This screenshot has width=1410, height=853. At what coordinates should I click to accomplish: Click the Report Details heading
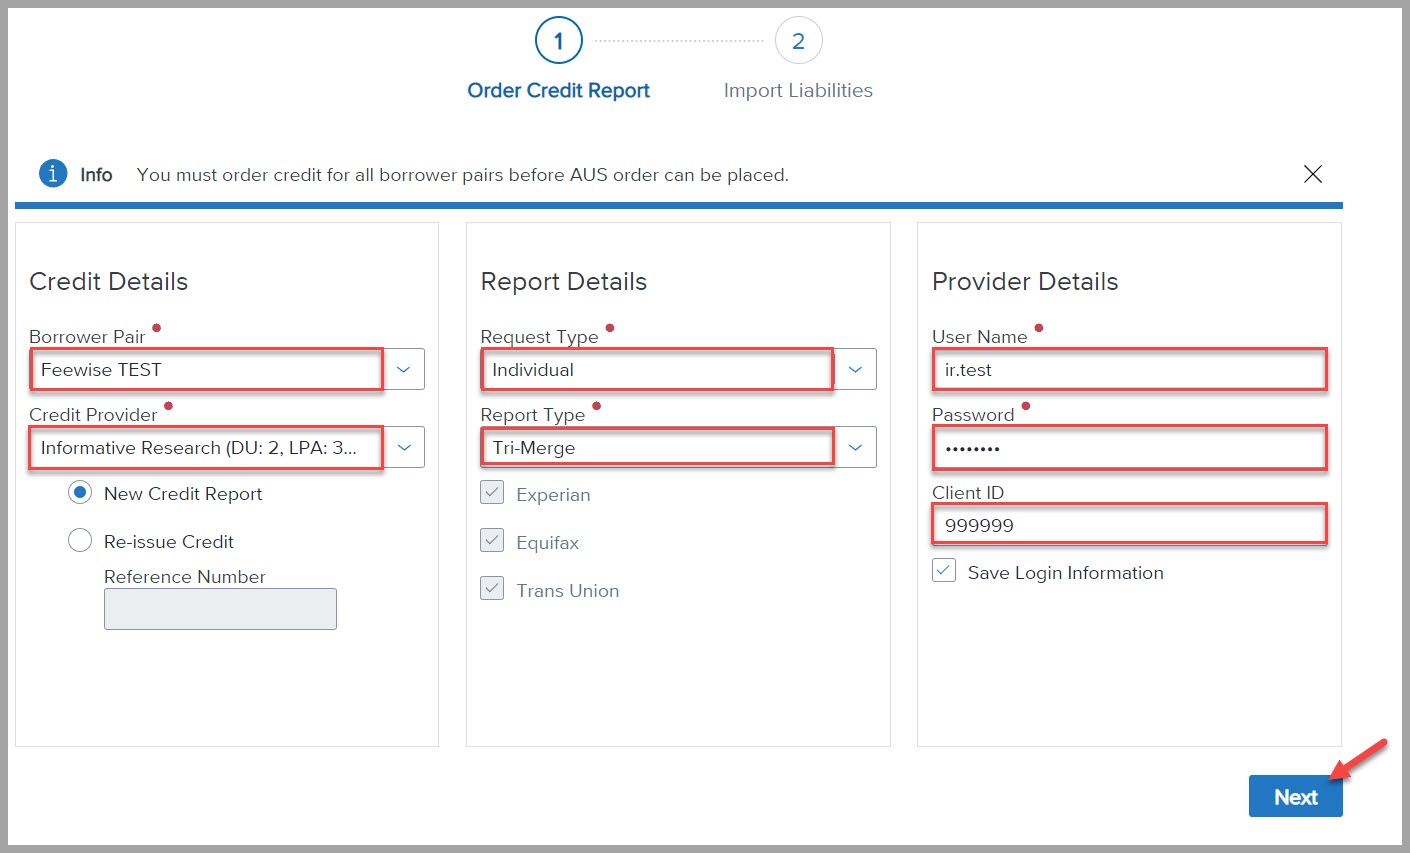[x=563, y=281]
